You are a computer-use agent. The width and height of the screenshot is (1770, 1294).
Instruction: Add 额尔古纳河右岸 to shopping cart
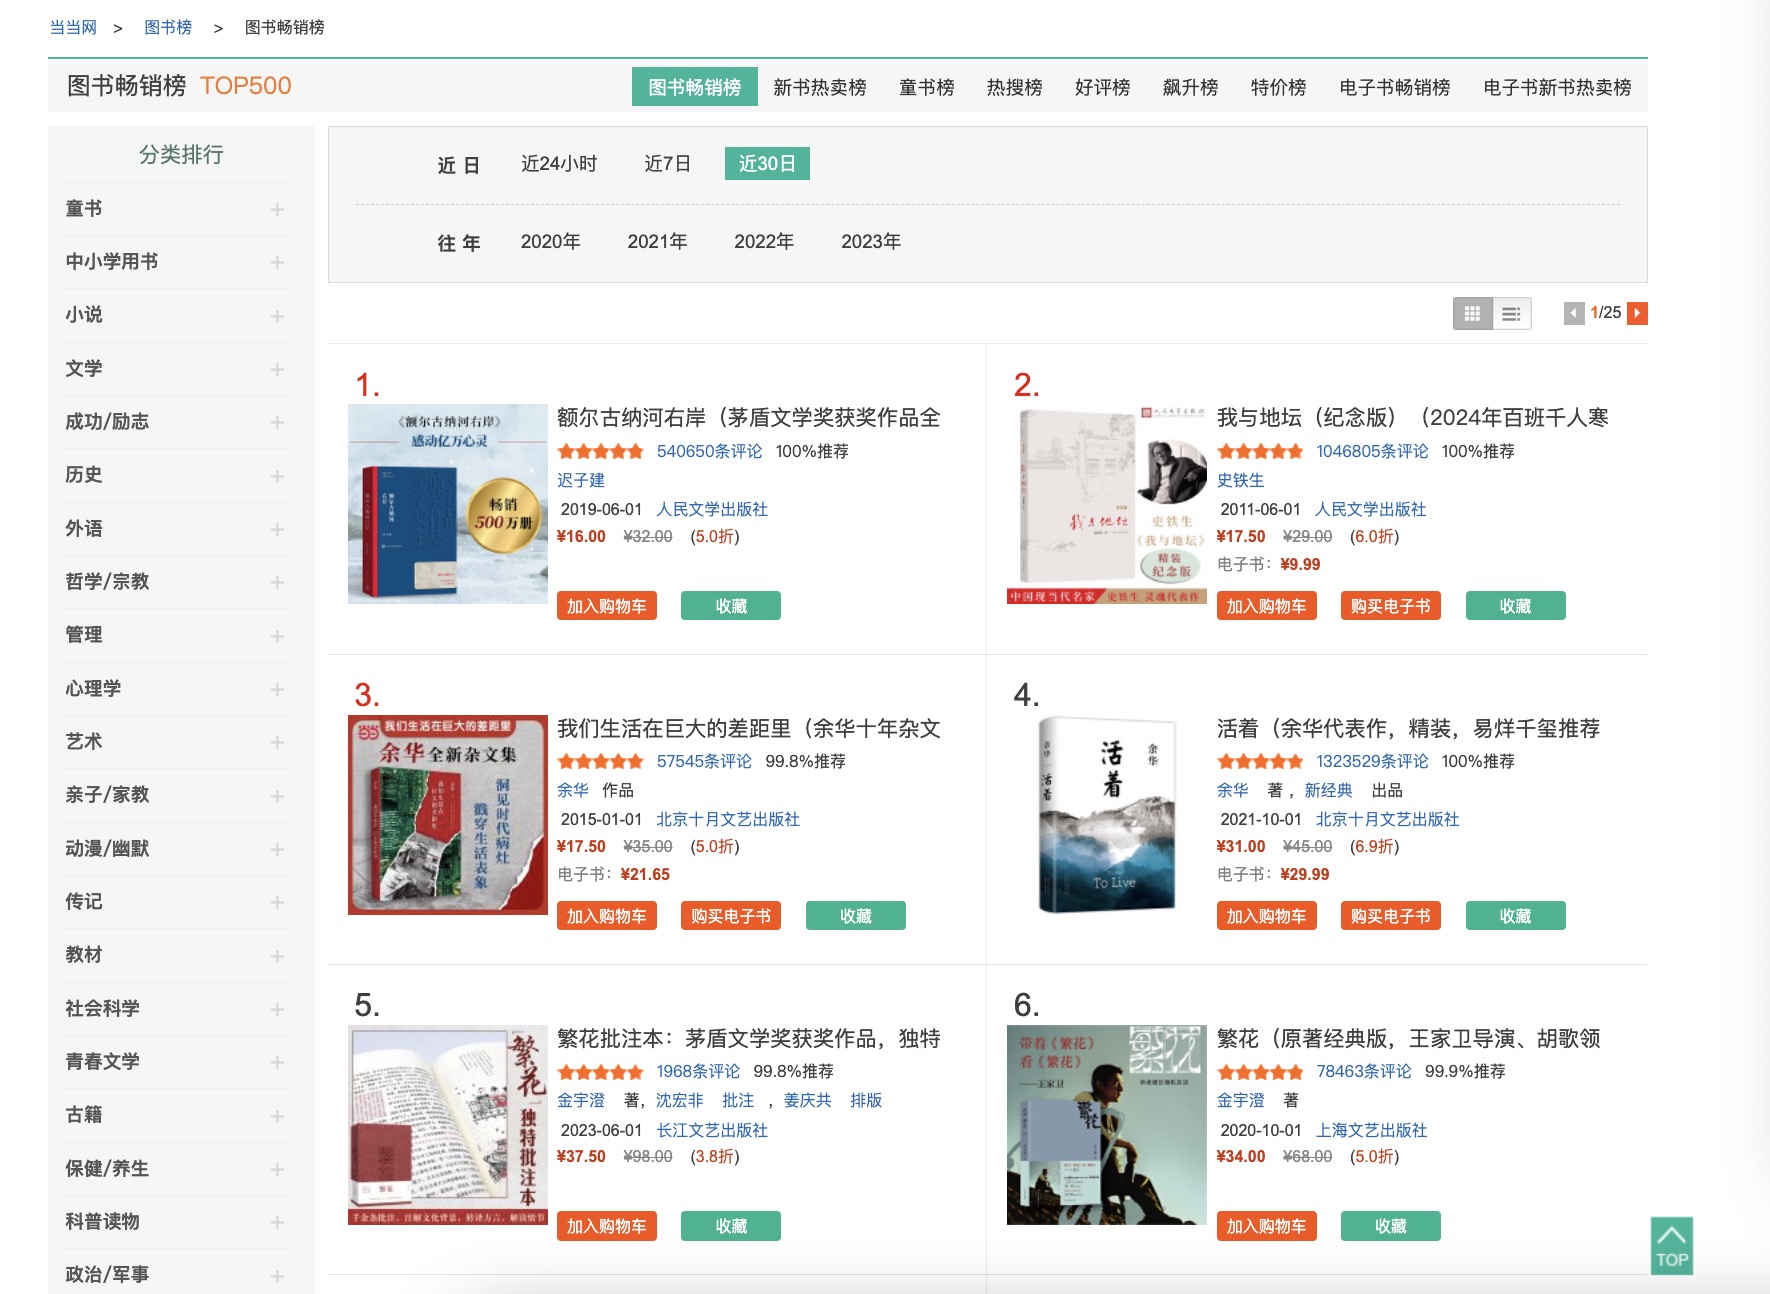click(x=606, y=606)
